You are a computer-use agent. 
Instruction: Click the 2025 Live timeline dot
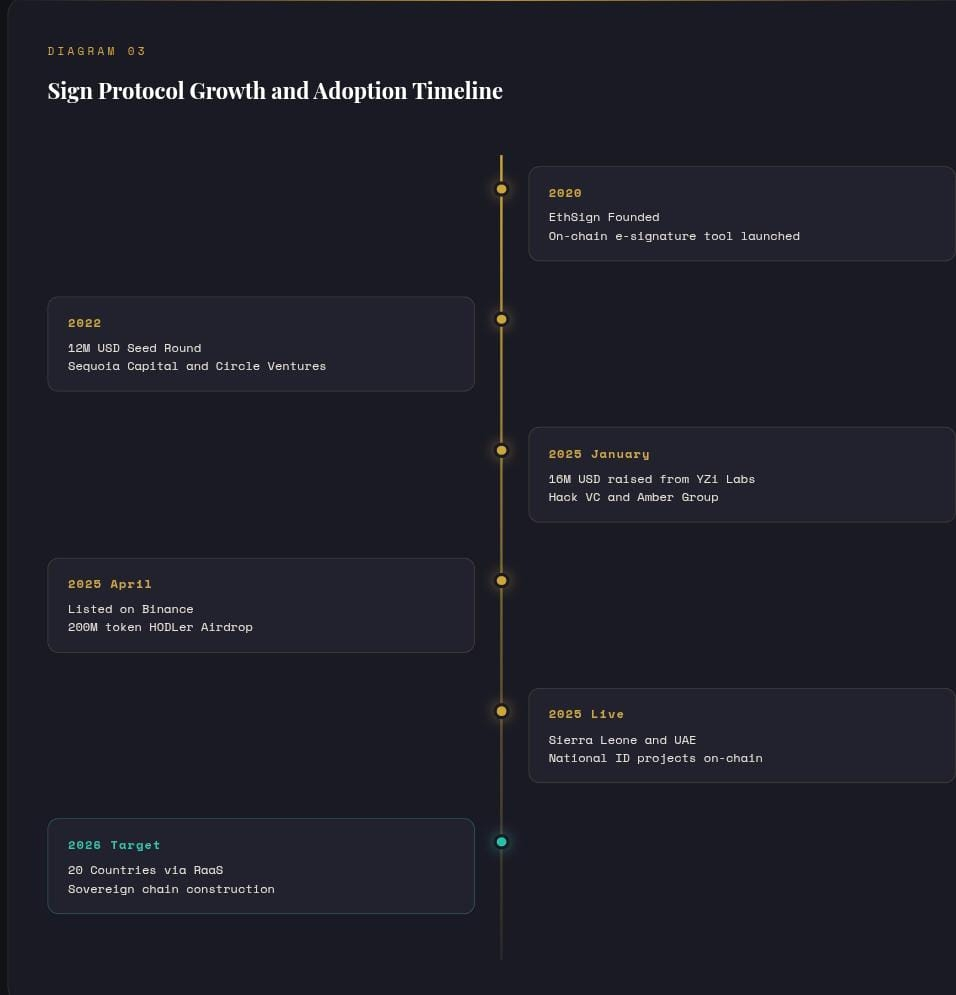click(502, 711)
